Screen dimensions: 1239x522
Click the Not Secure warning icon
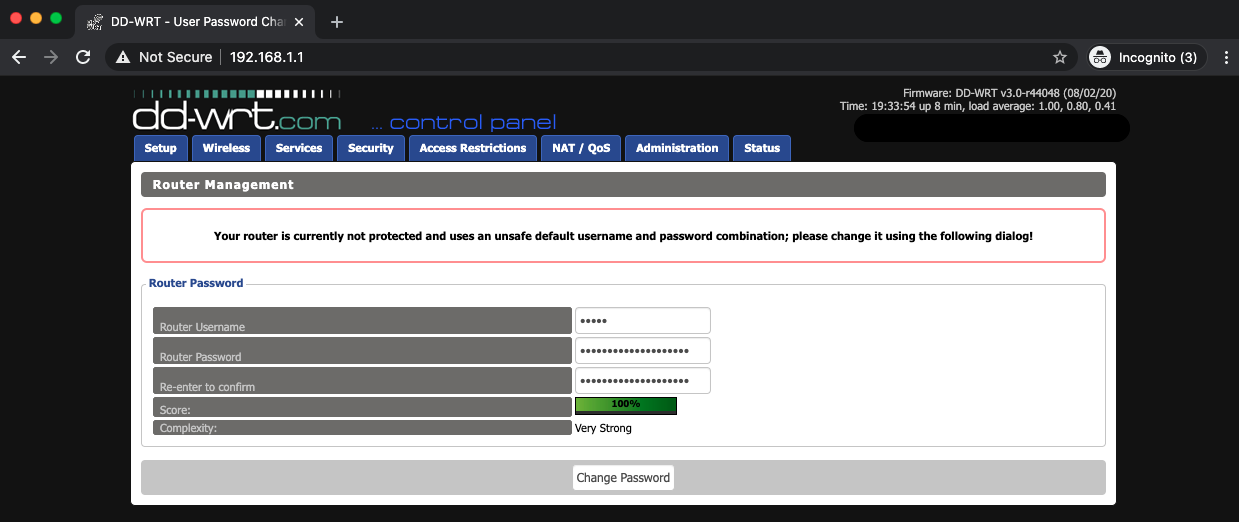(x=123, y=57)
